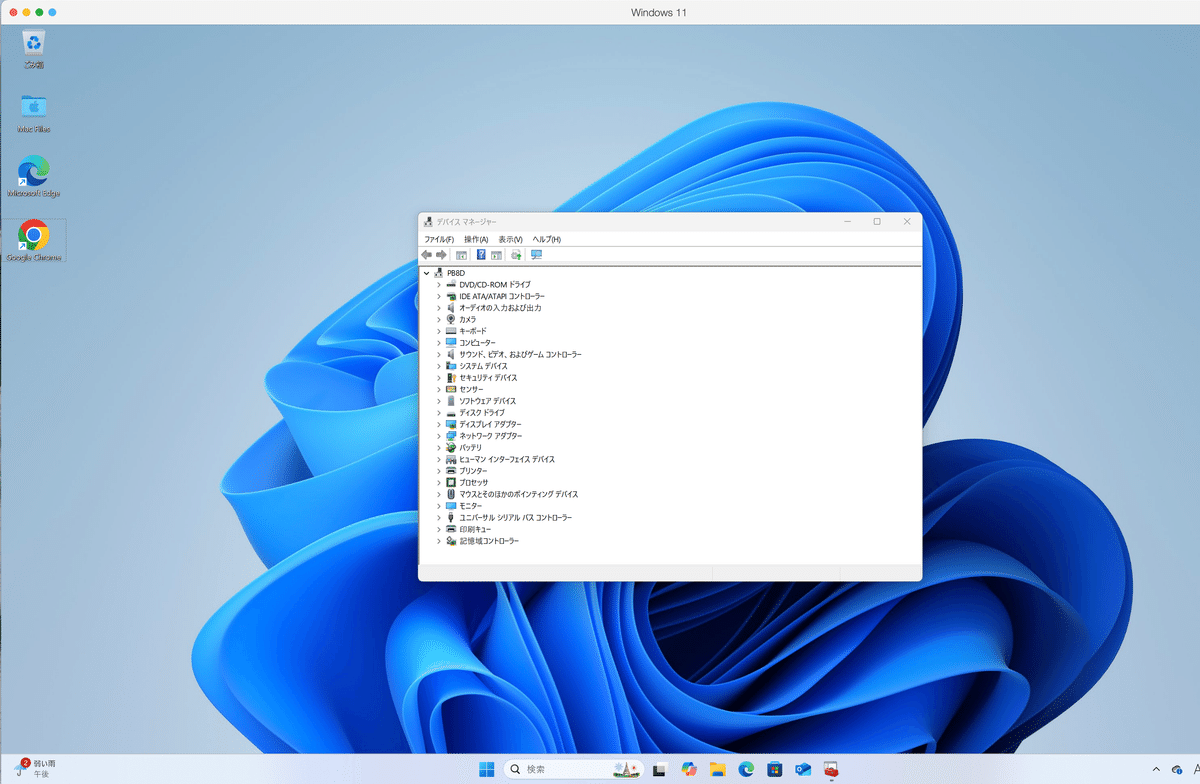Image resolution: width=1200 pixels, height=784 pixels.
Task: Expand ユニバーサル シリアル バス コントローラー
Action: [x=438, y=517]
